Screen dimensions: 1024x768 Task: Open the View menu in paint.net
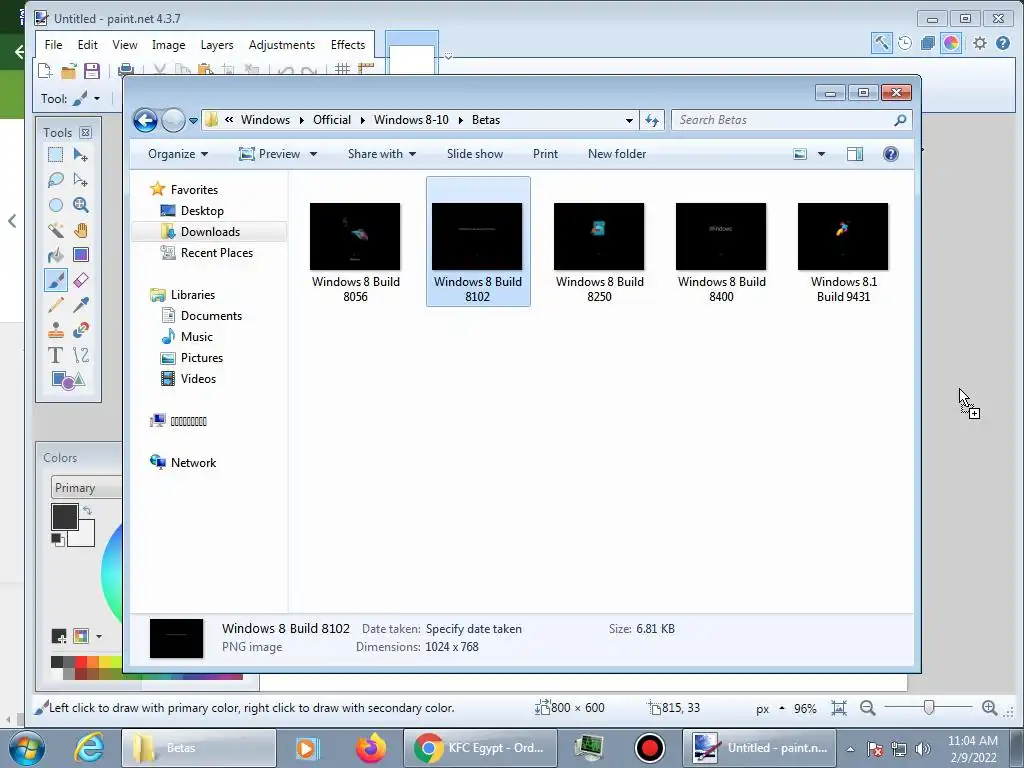(125, 44)
